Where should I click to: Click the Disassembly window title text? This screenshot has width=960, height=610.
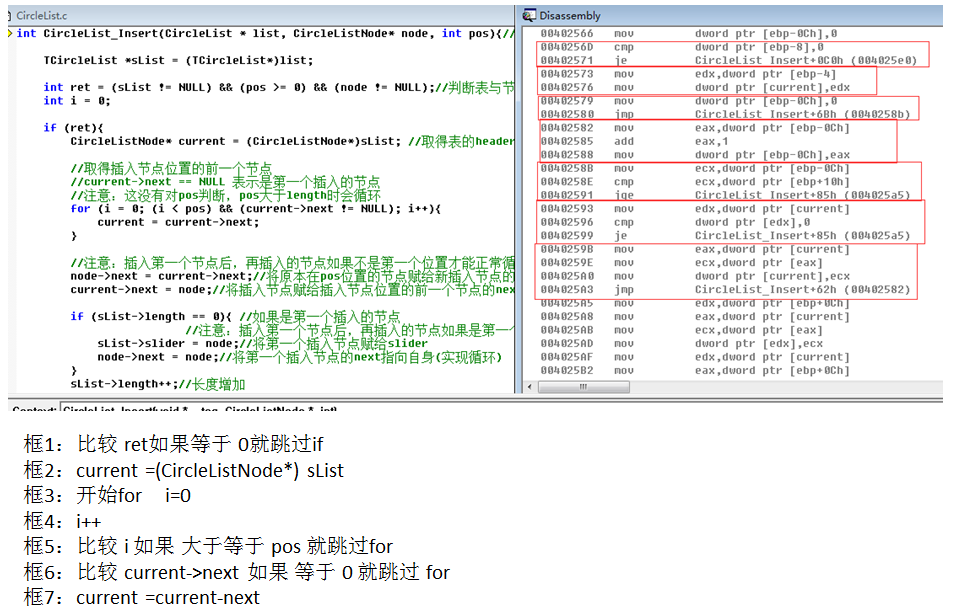pos(569,15)
